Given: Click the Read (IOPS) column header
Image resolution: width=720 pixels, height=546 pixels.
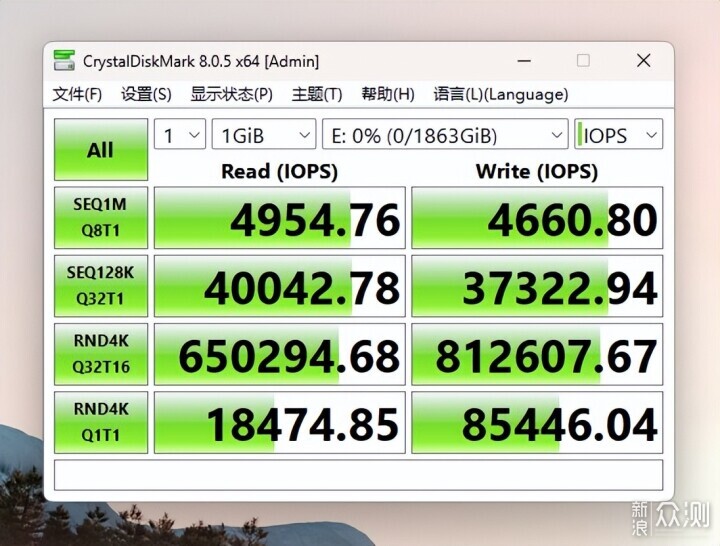Looking at the screenshot, I should [279, 171].
